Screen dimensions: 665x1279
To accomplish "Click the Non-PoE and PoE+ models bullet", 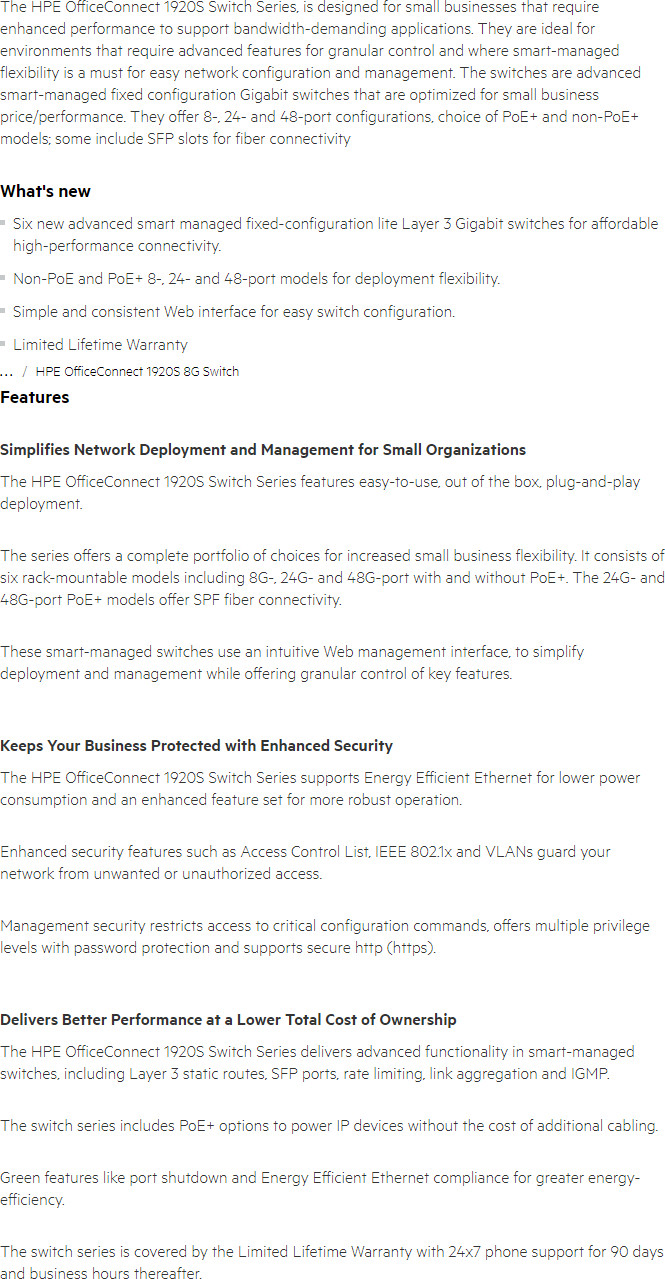I will (256, 279).
